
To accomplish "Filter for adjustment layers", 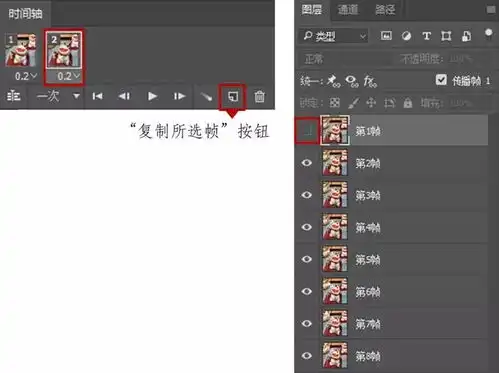I will pos(406,36).
